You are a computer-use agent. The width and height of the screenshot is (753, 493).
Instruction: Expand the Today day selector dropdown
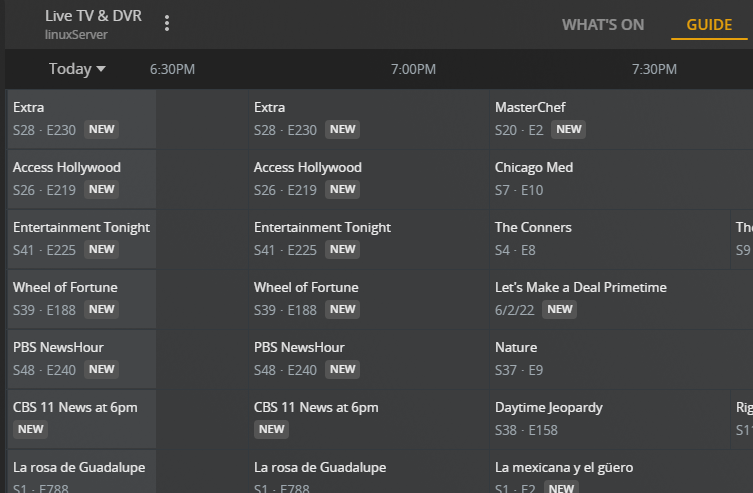[x=77, y=69]
